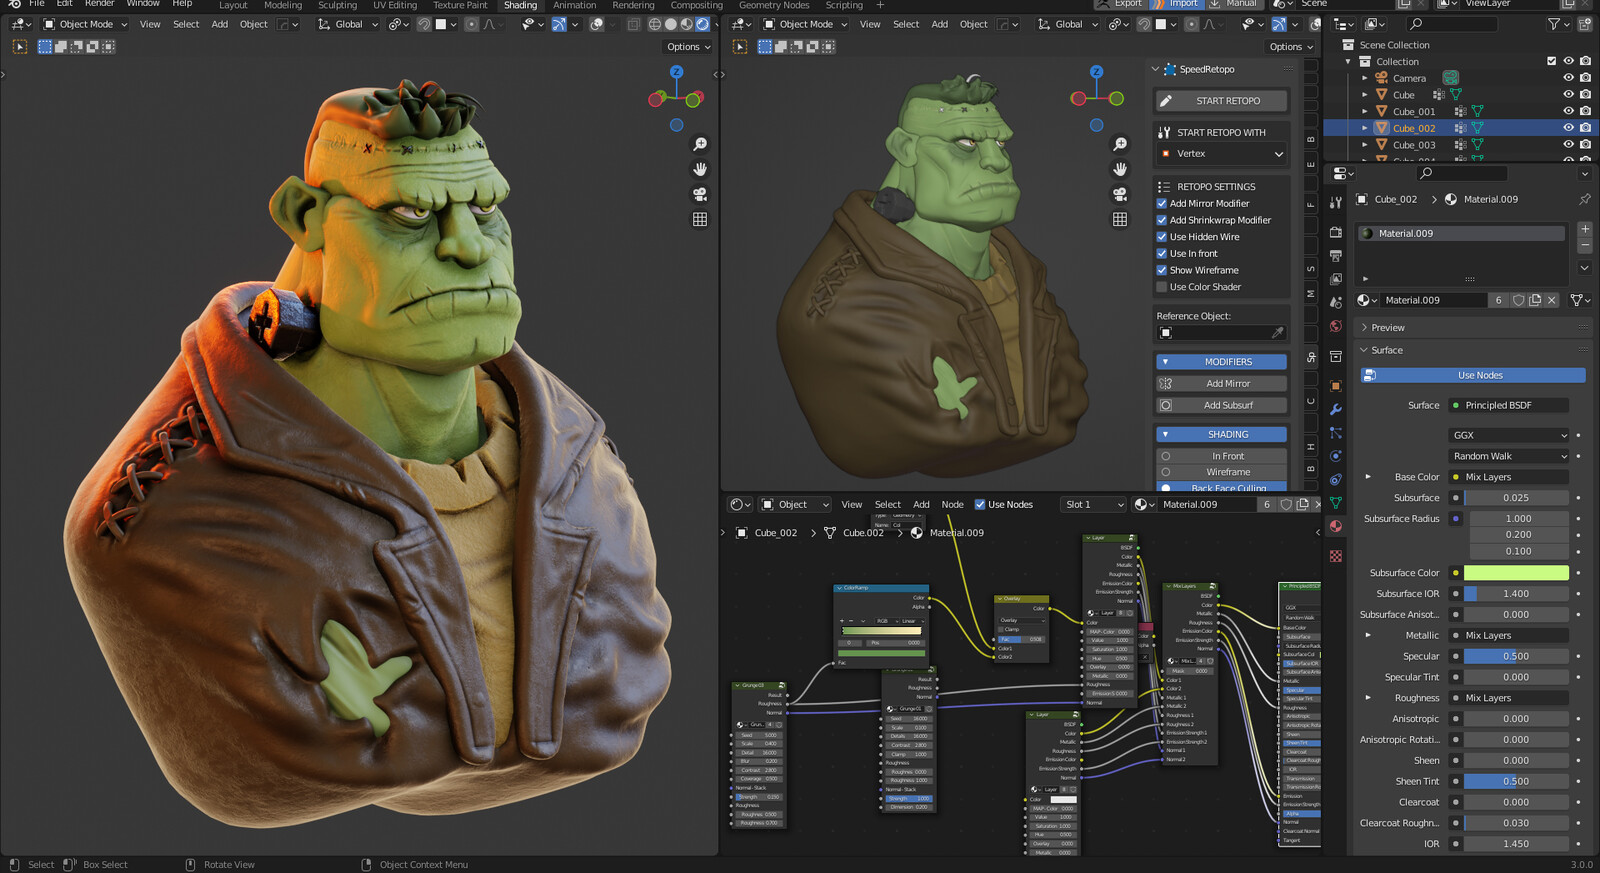Toggle Use Hidden Wire checkbox
This screenshot has width=1600, height=873.
coord(1162,237)
